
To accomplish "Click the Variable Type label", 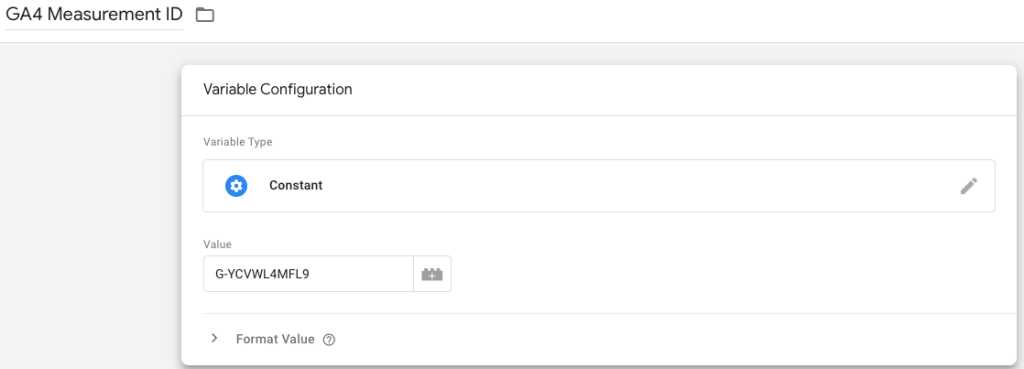I will (238, 142).
